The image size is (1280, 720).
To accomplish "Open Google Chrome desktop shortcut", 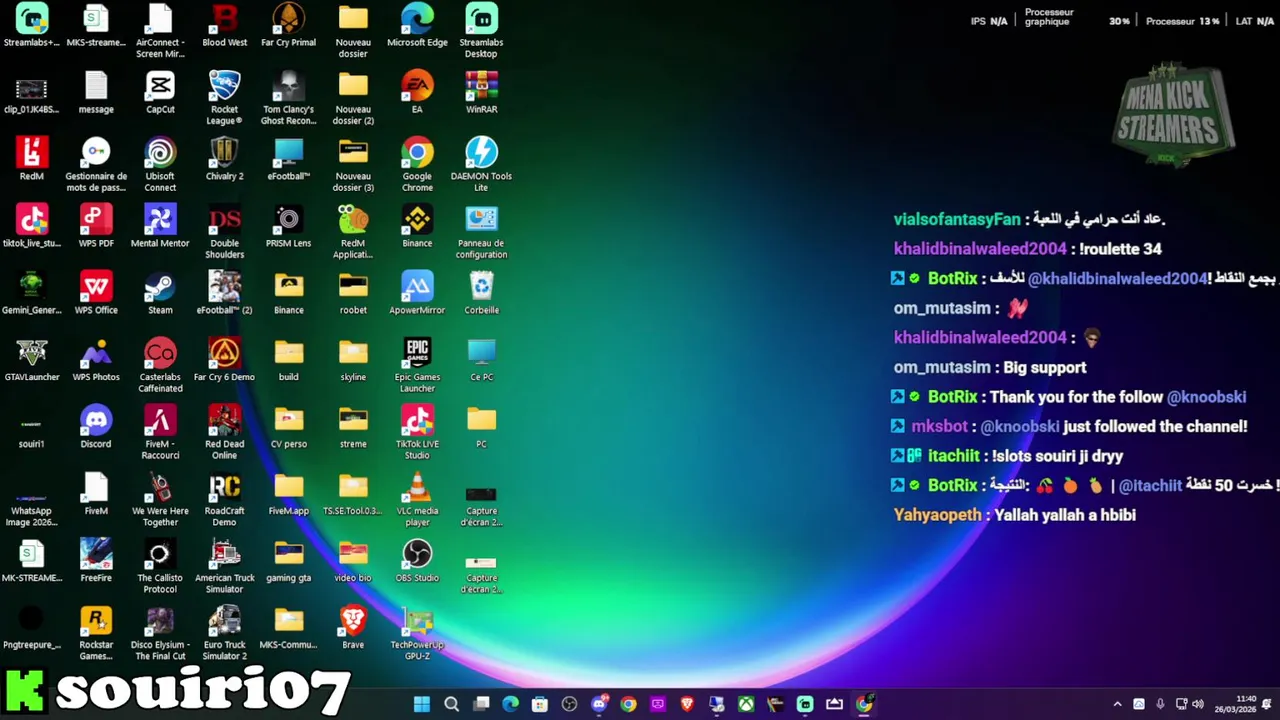I will pyautogui.click(x=417, y=165).
